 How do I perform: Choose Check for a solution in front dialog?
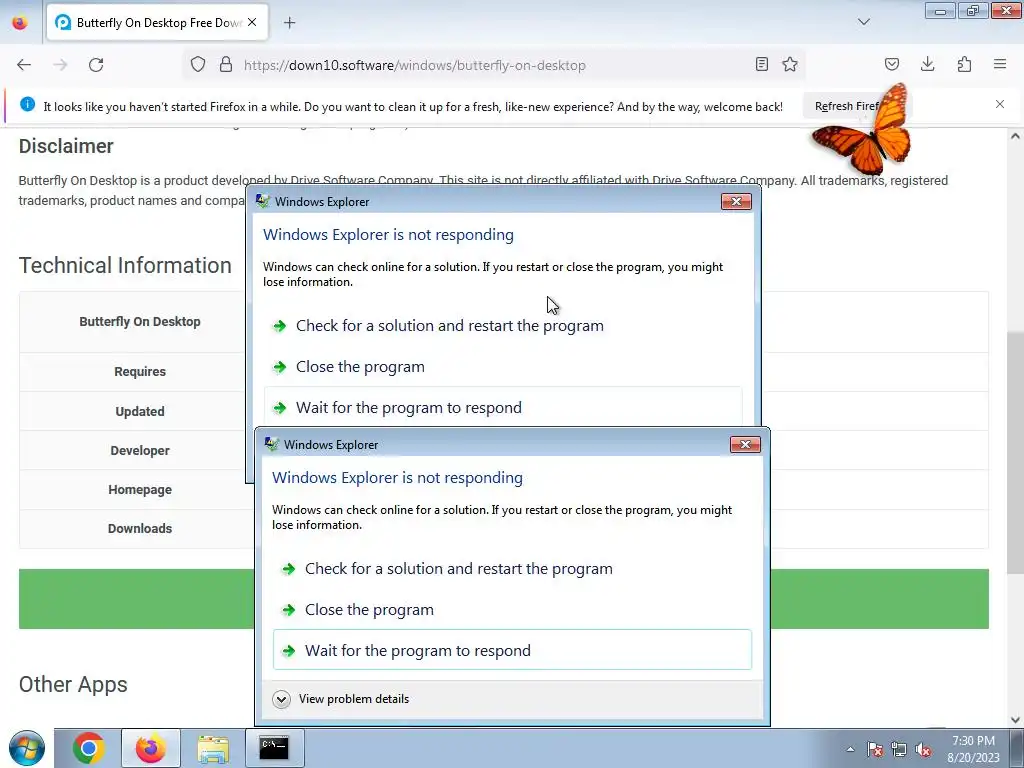coord(513,569)
